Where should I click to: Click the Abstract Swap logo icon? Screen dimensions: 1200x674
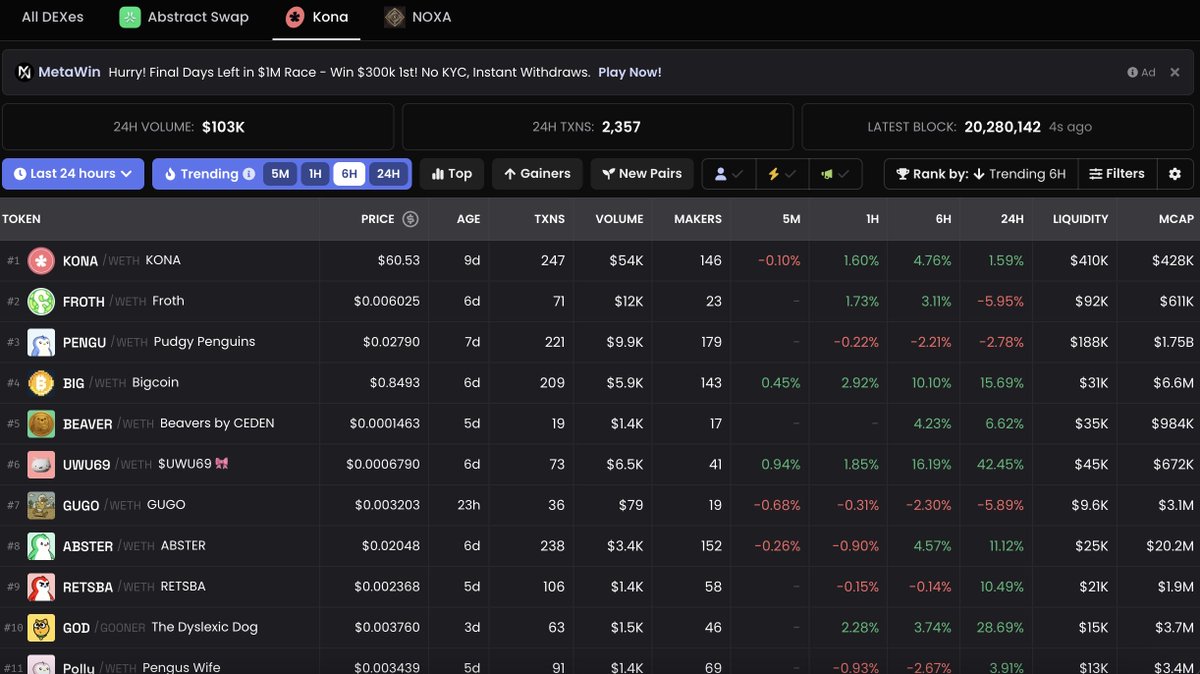130,17
